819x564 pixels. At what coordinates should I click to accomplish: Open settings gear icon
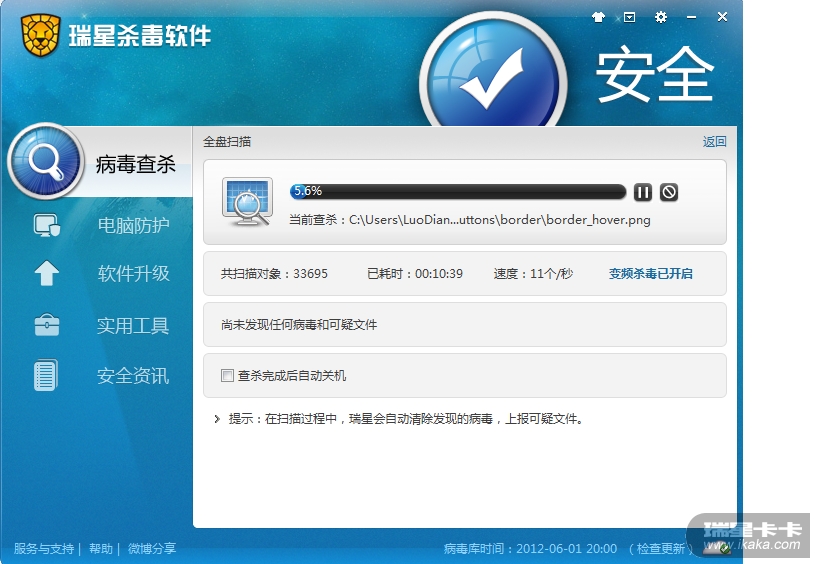click(x=660, y=17)
